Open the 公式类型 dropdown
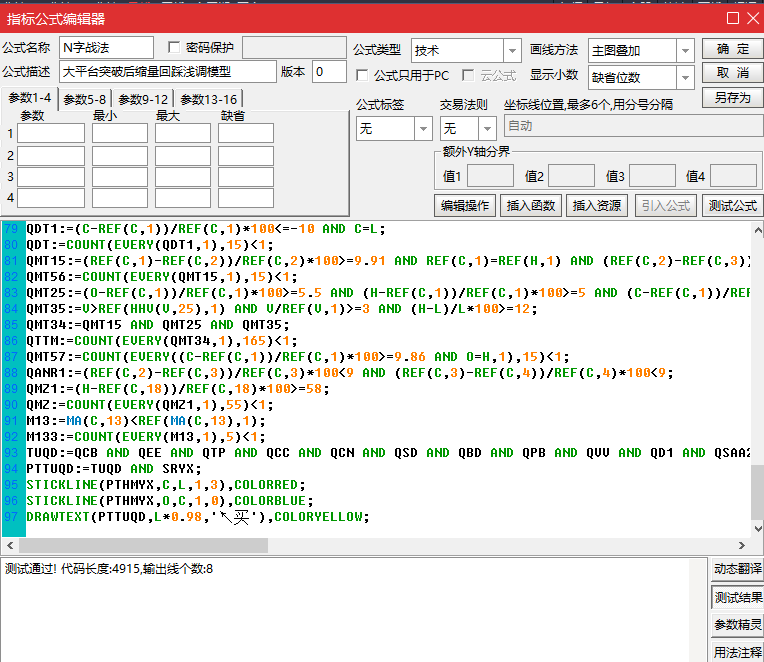Viewport: 764px width, 662px height. click(511, 50)
